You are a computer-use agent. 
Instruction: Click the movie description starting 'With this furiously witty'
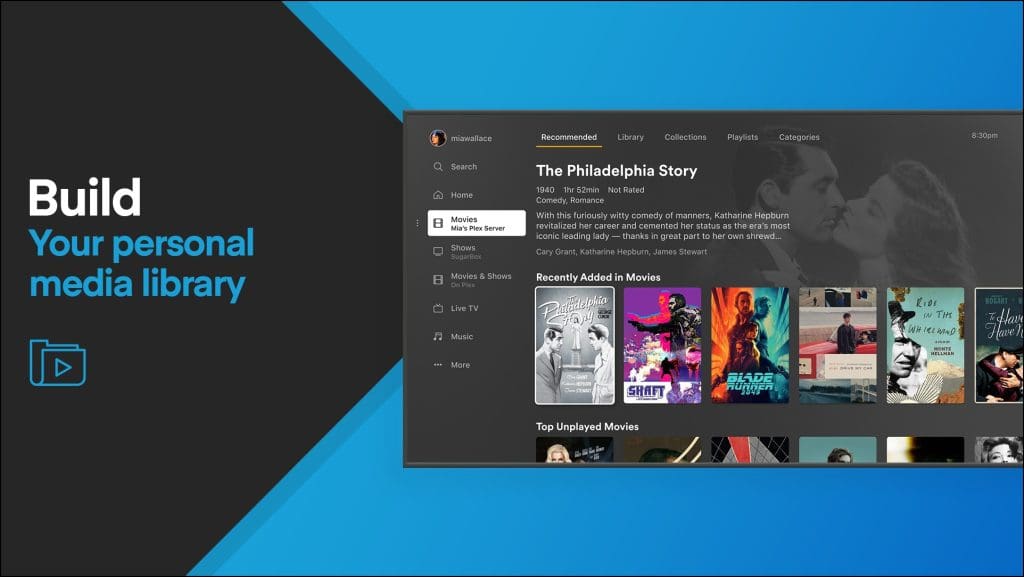pyautogui.click(x=663, y=226)
